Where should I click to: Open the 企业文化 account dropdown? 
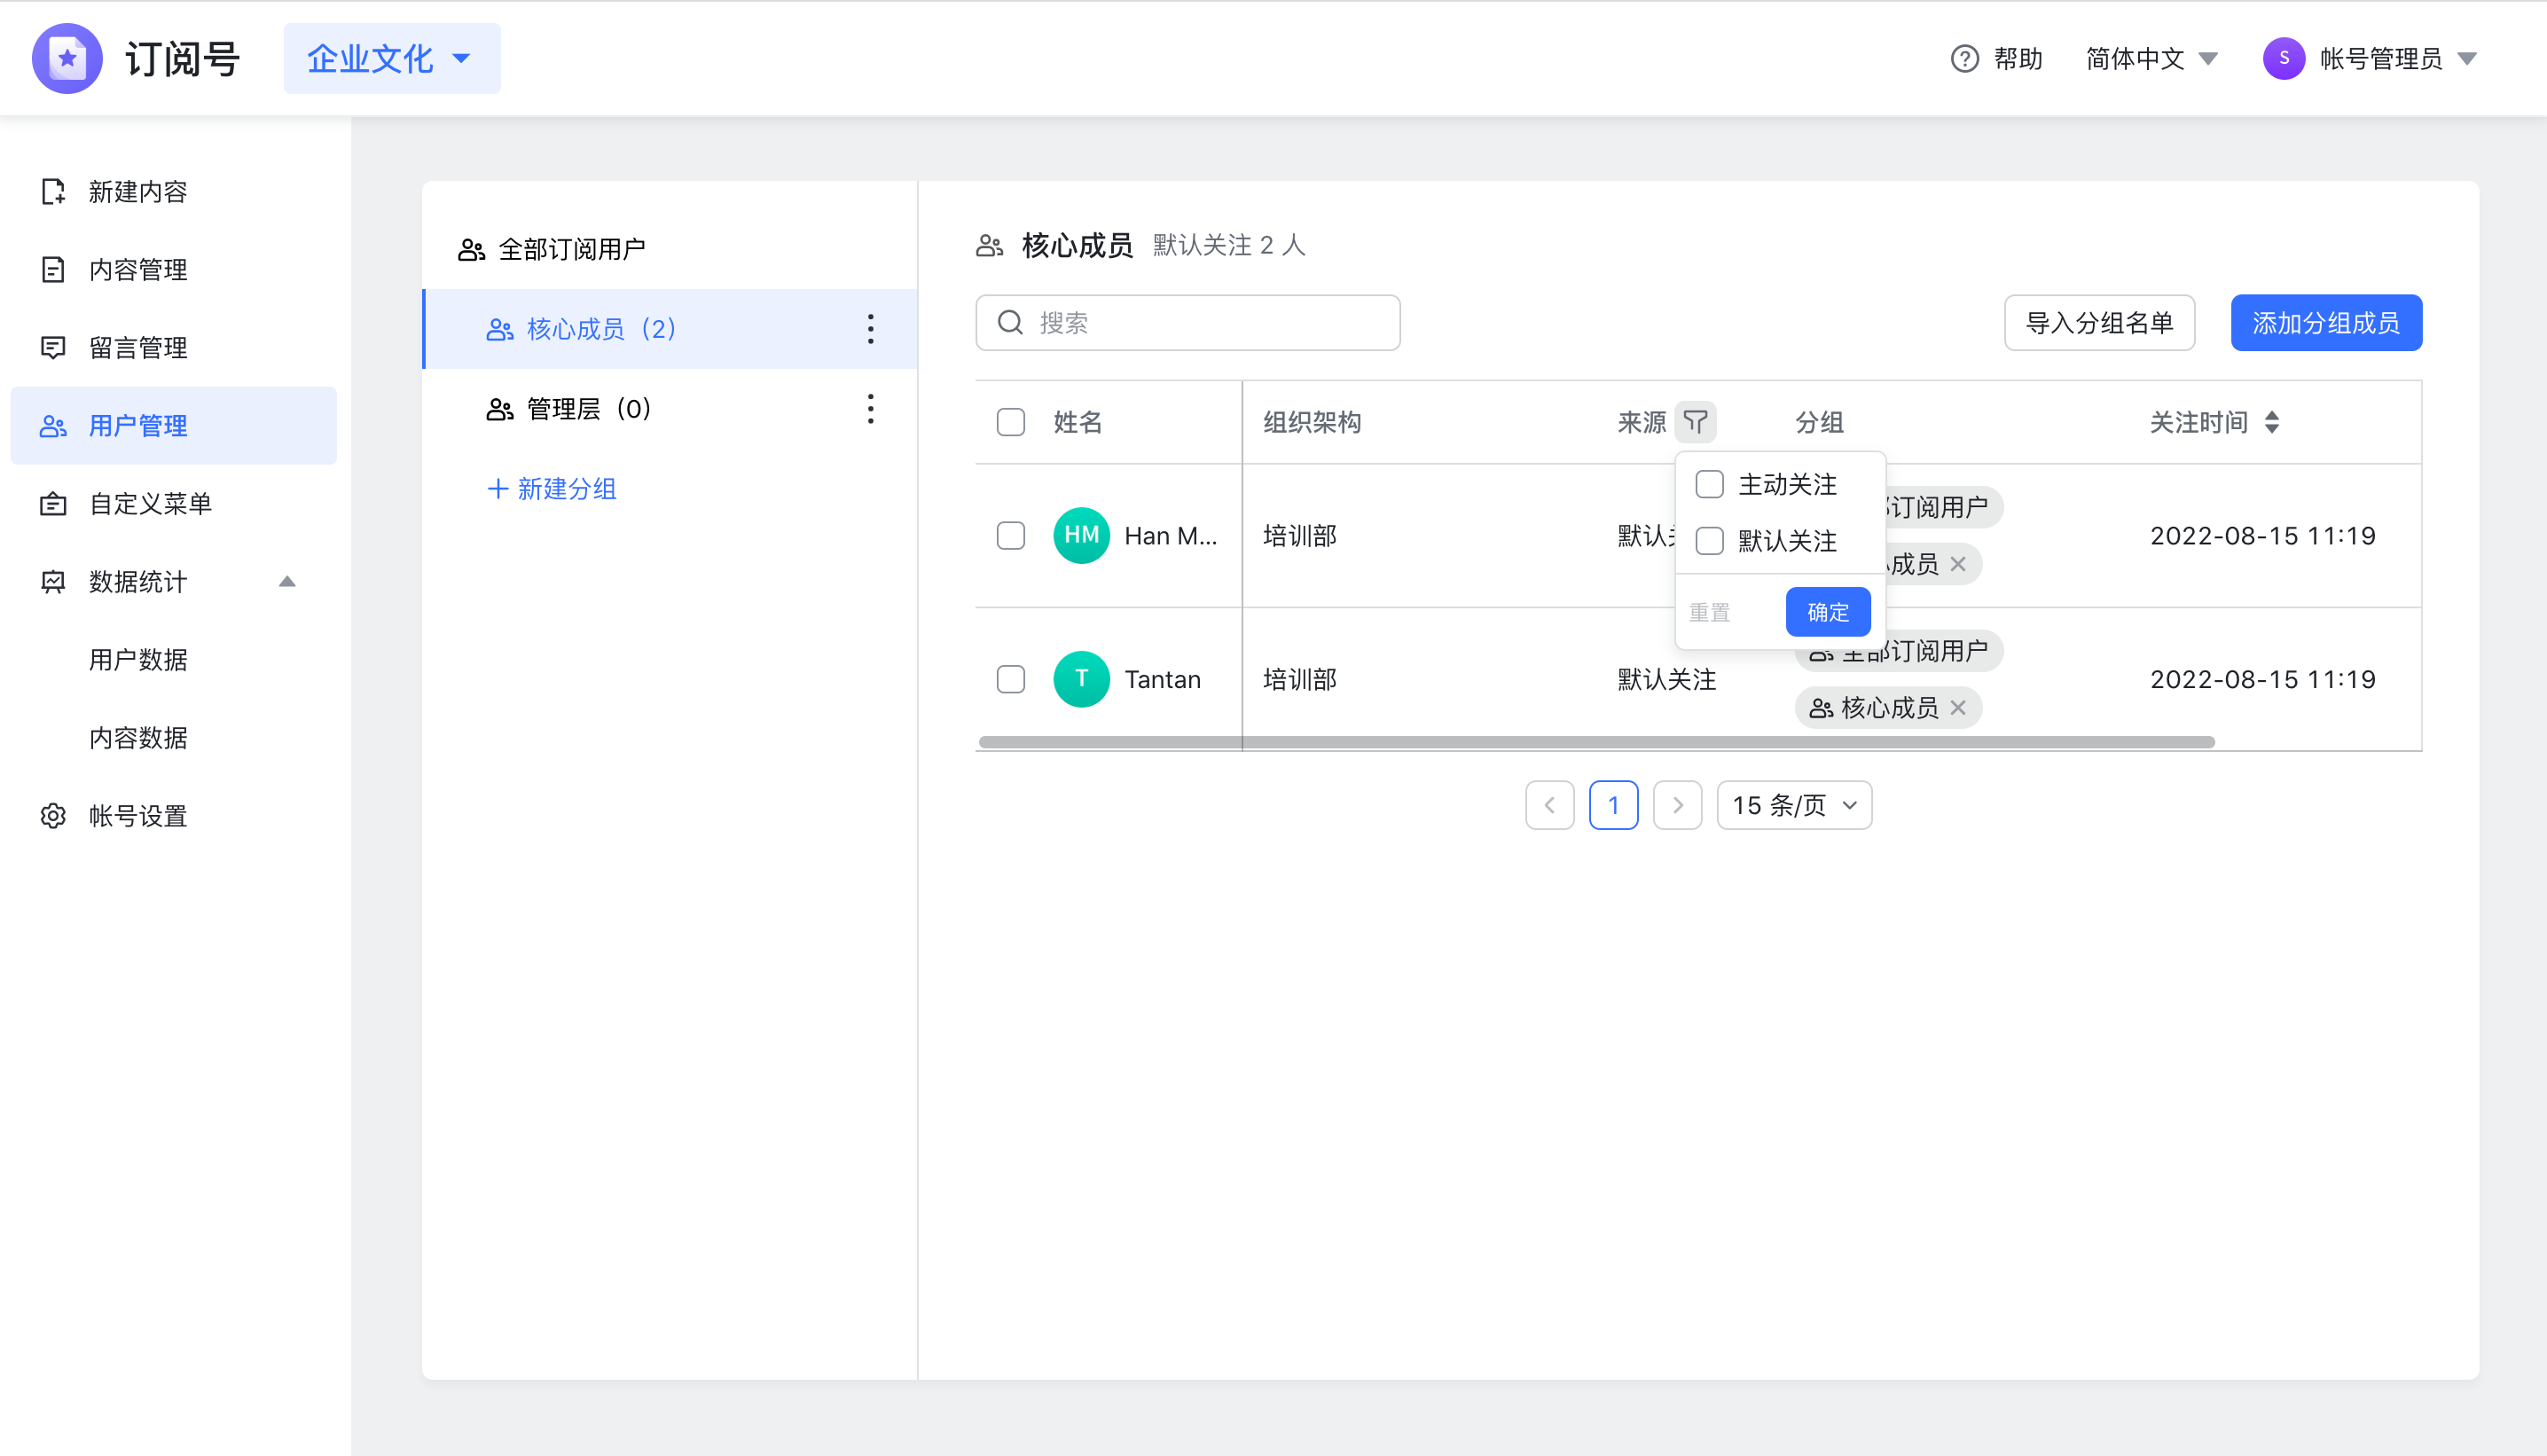[391, 59]
